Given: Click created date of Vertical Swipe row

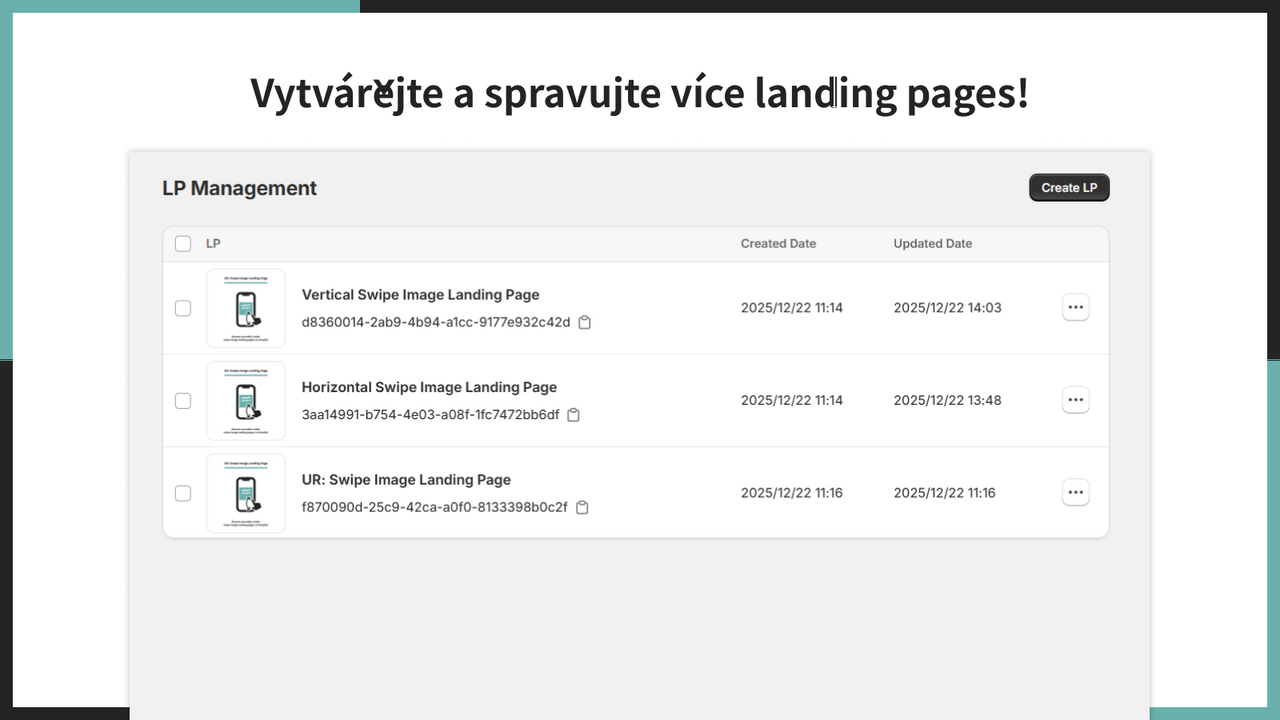Looking at the screenshot, I should coord(792,308).
